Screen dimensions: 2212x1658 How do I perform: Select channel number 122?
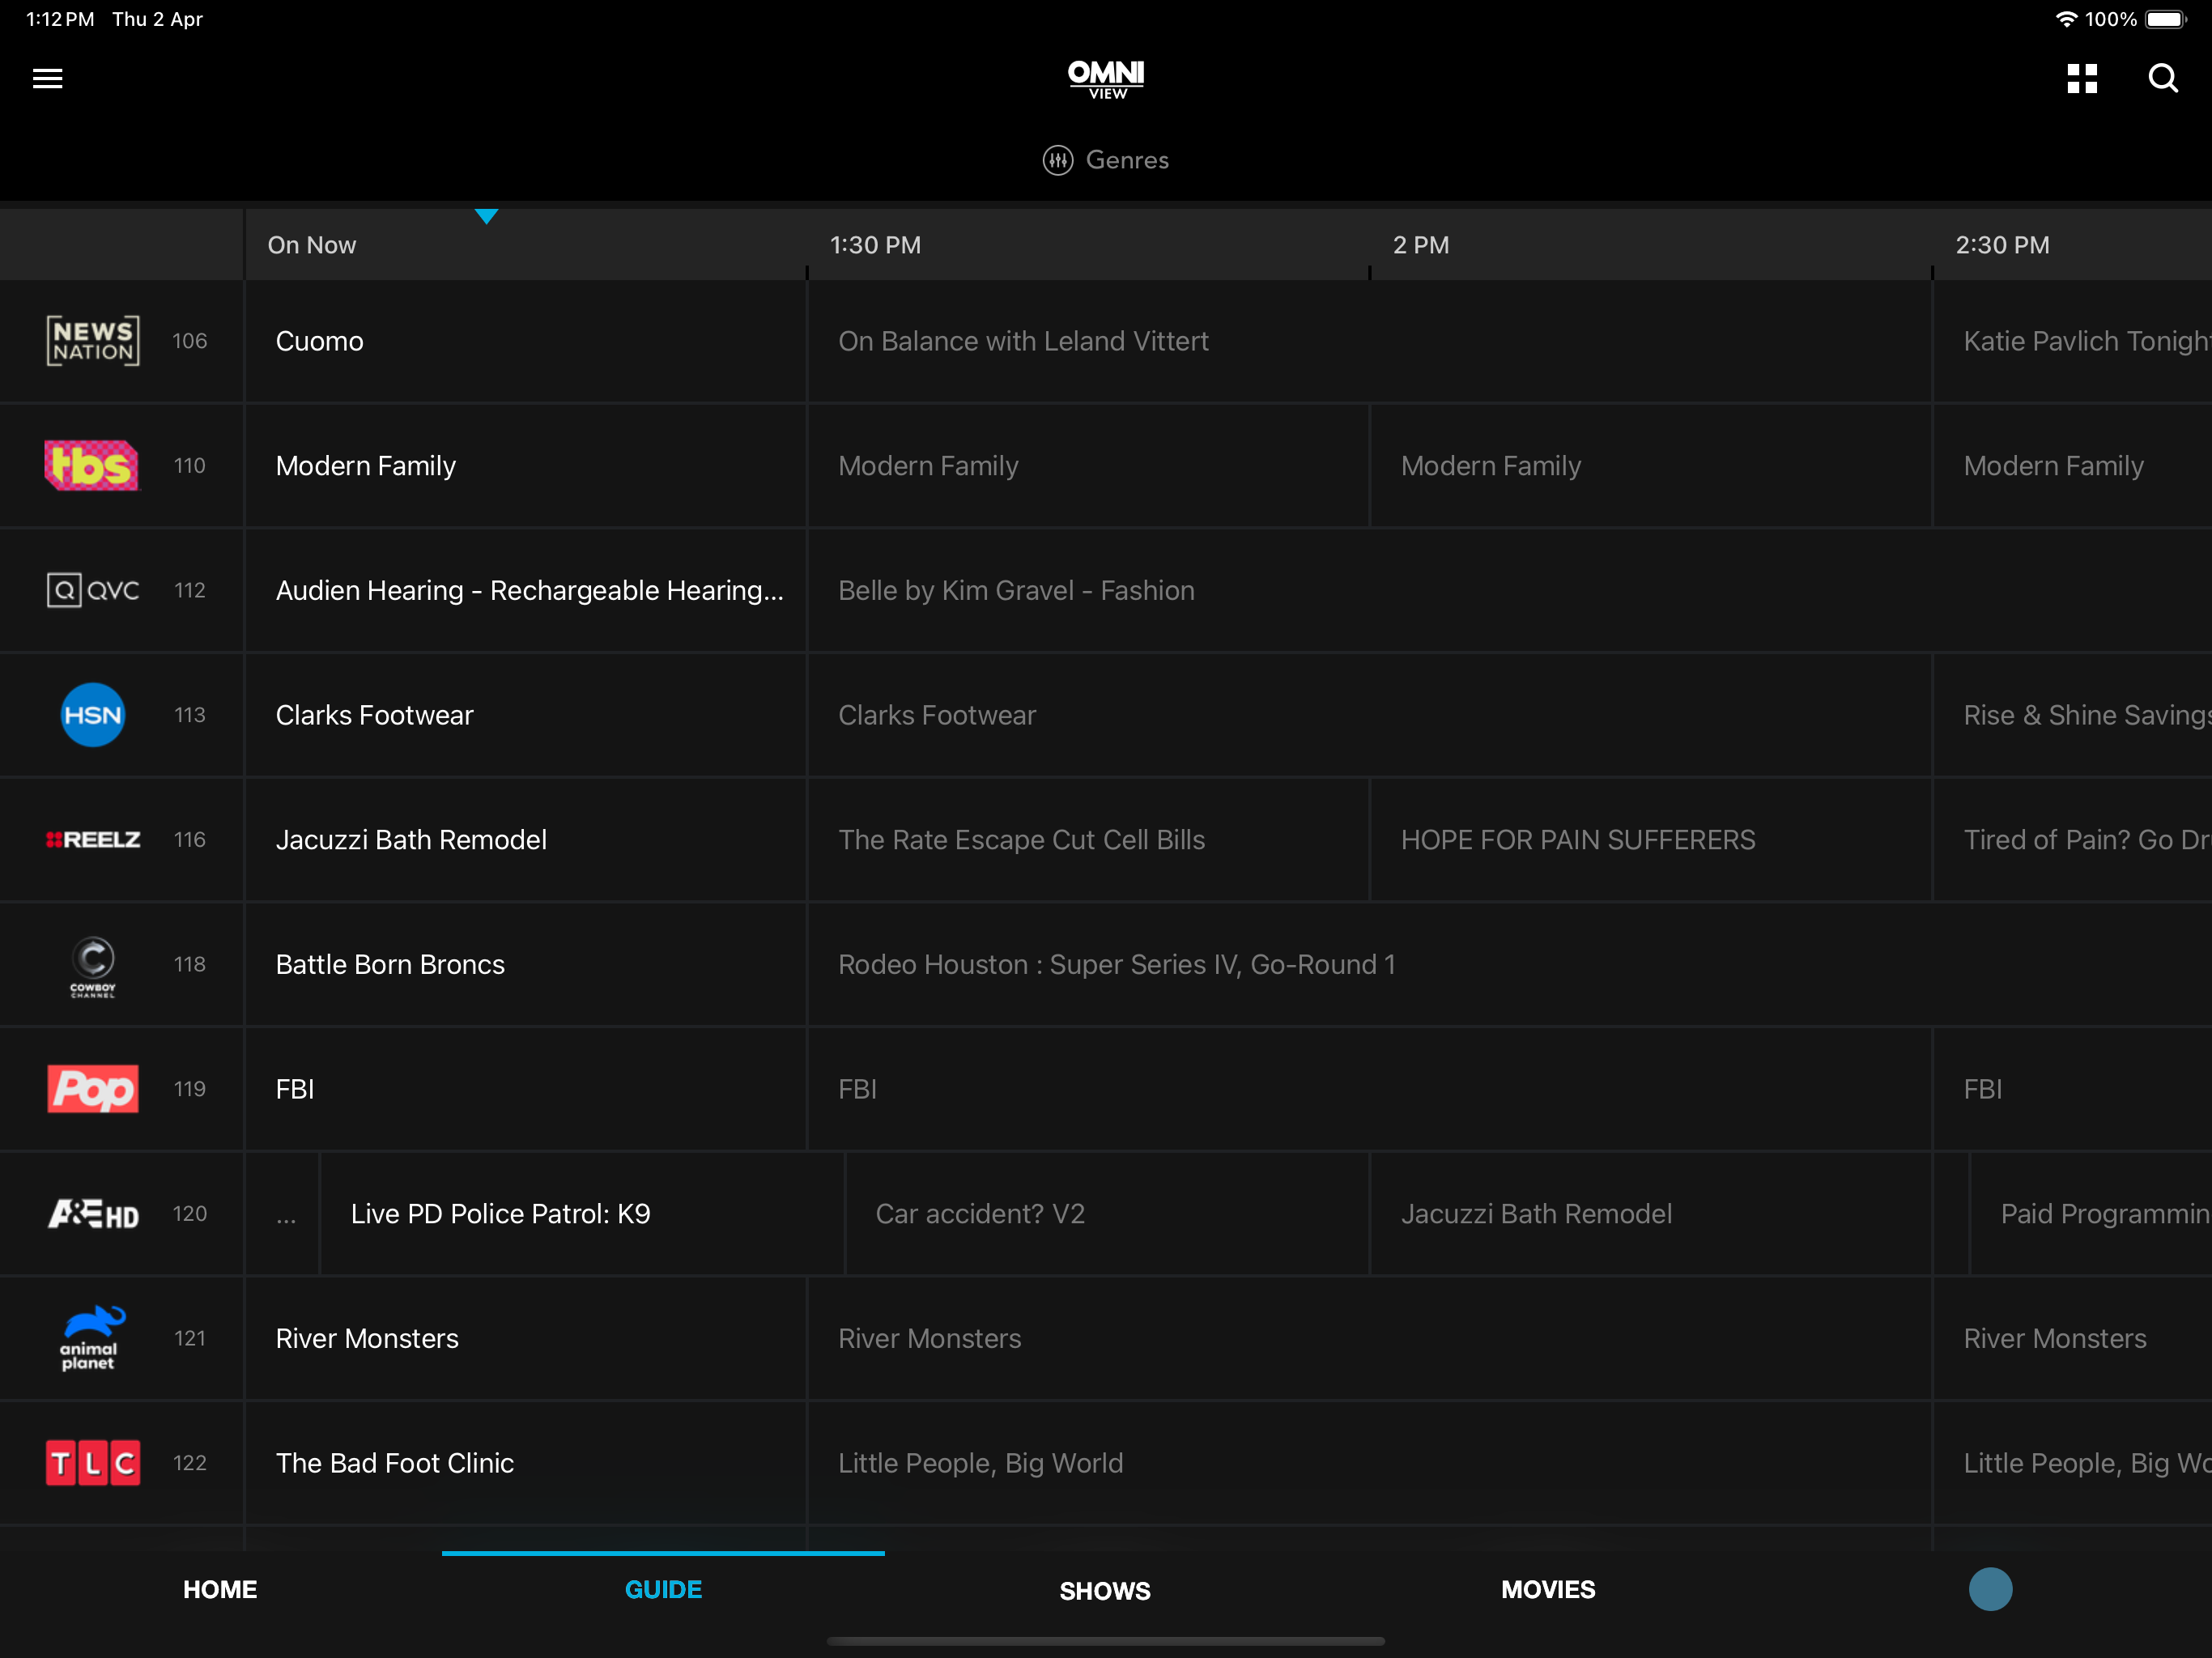tap(190, 1463)
